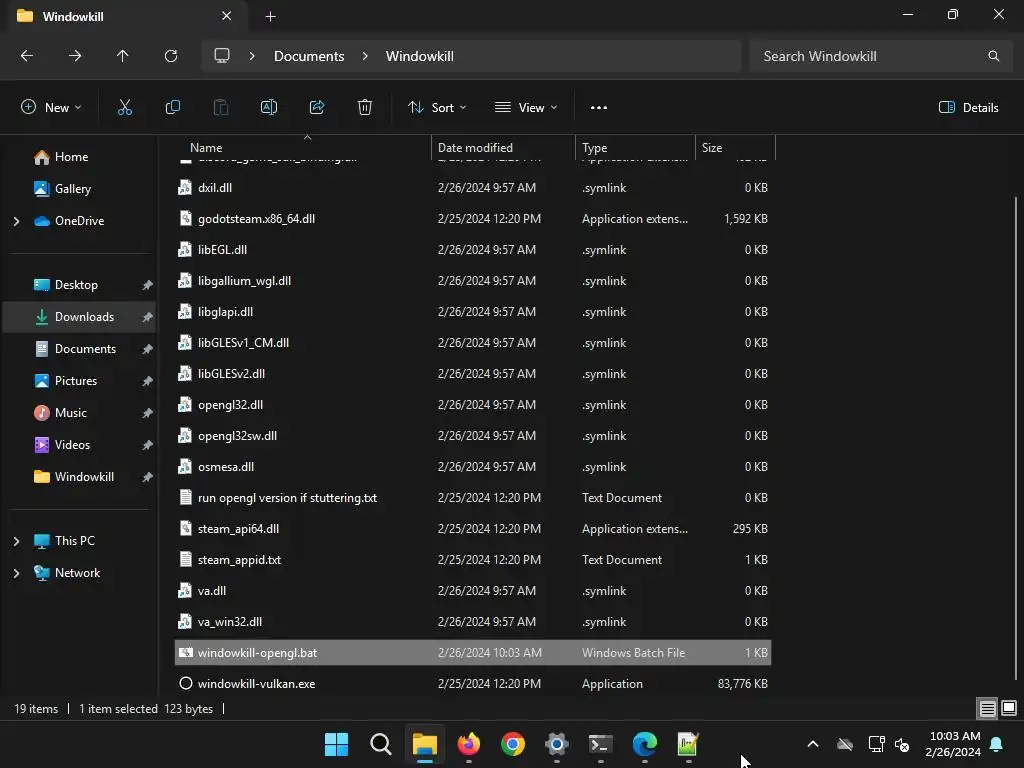Screen dimensions: 1024x768
Task: Open Google Chrome from the taskbar
Action: click(x=513, y=744)
